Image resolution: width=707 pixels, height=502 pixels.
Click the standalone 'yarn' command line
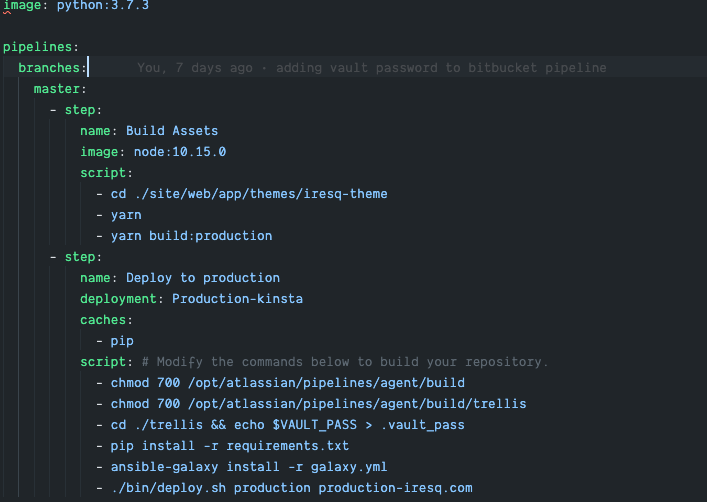[126, 215]
